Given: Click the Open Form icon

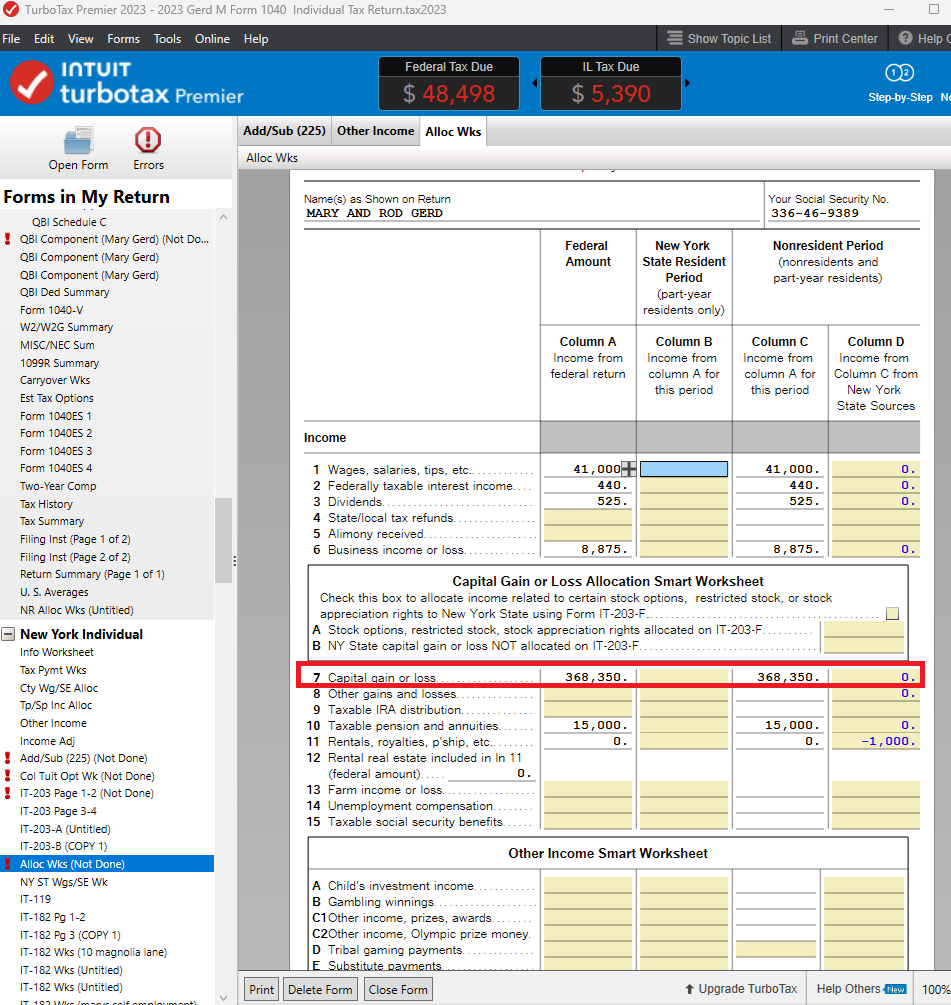Looking at the screenshot, I should [x=78, y=141].
